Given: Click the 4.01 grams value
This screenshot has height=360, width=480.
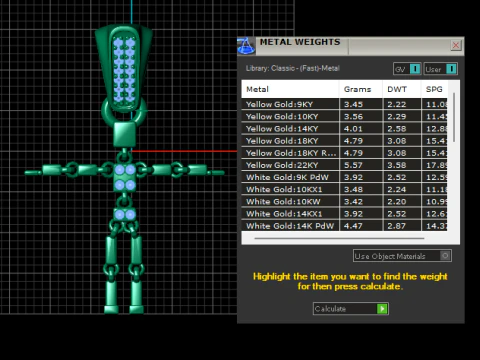Looking at the screenshot, I should [x=353, y=129].
